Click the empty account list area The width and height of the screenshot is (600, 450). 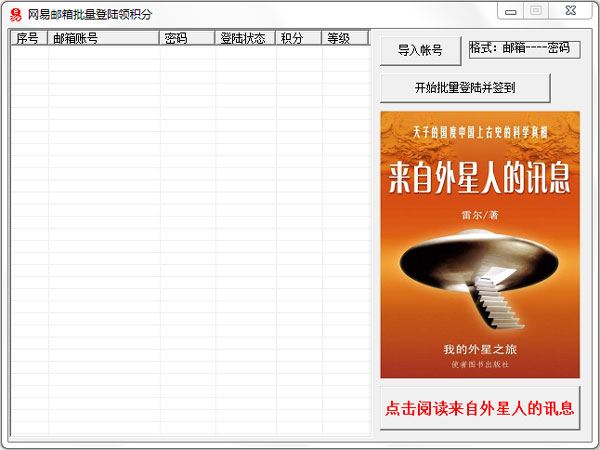click(x=190, y=240)
